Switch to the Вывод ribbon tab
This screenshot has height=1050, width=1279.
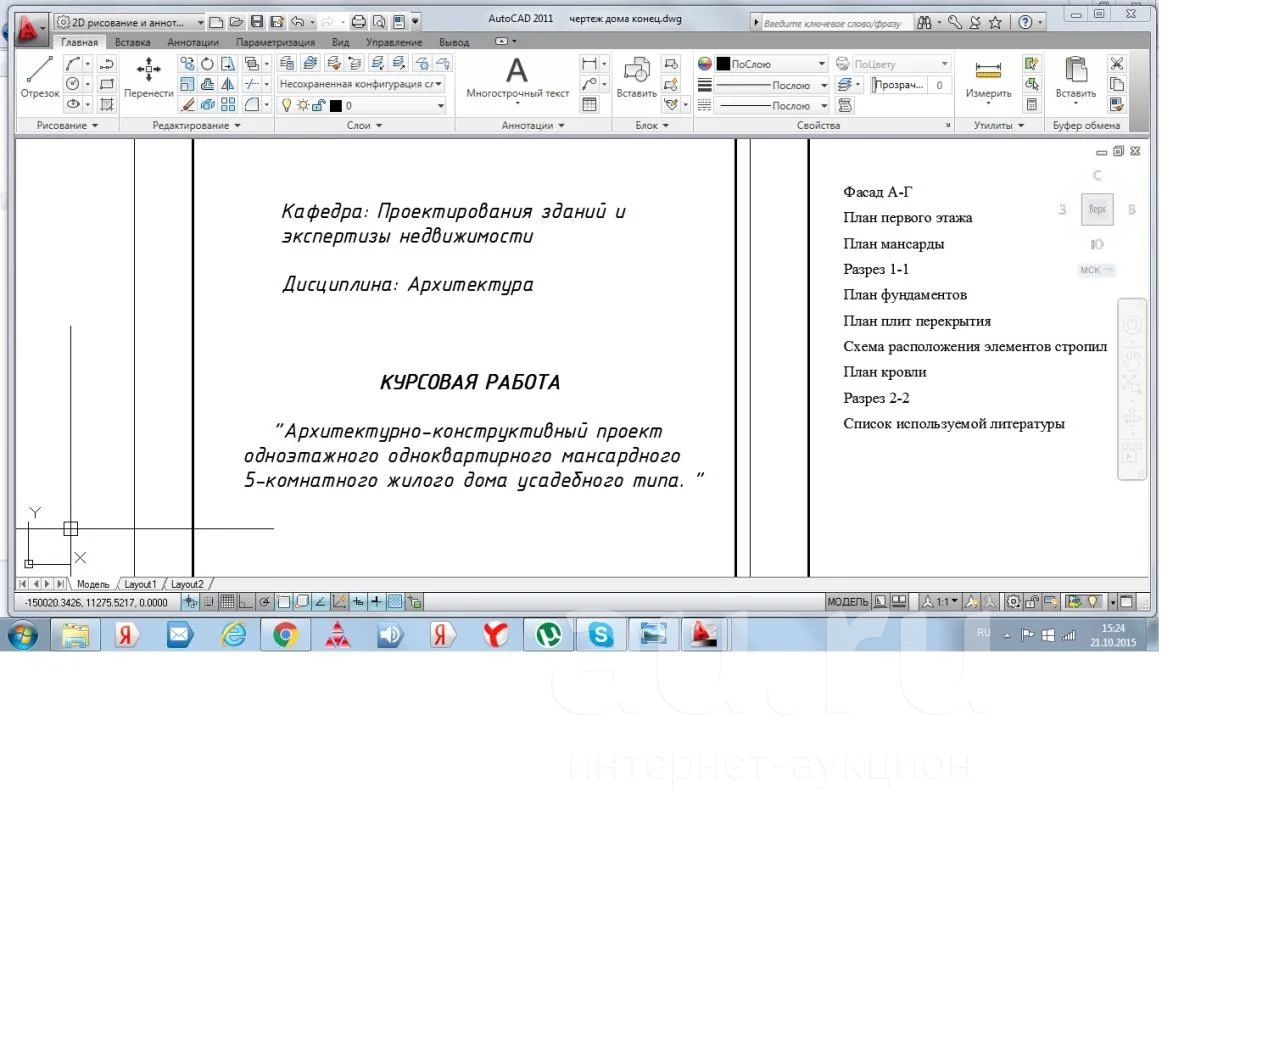454,42
